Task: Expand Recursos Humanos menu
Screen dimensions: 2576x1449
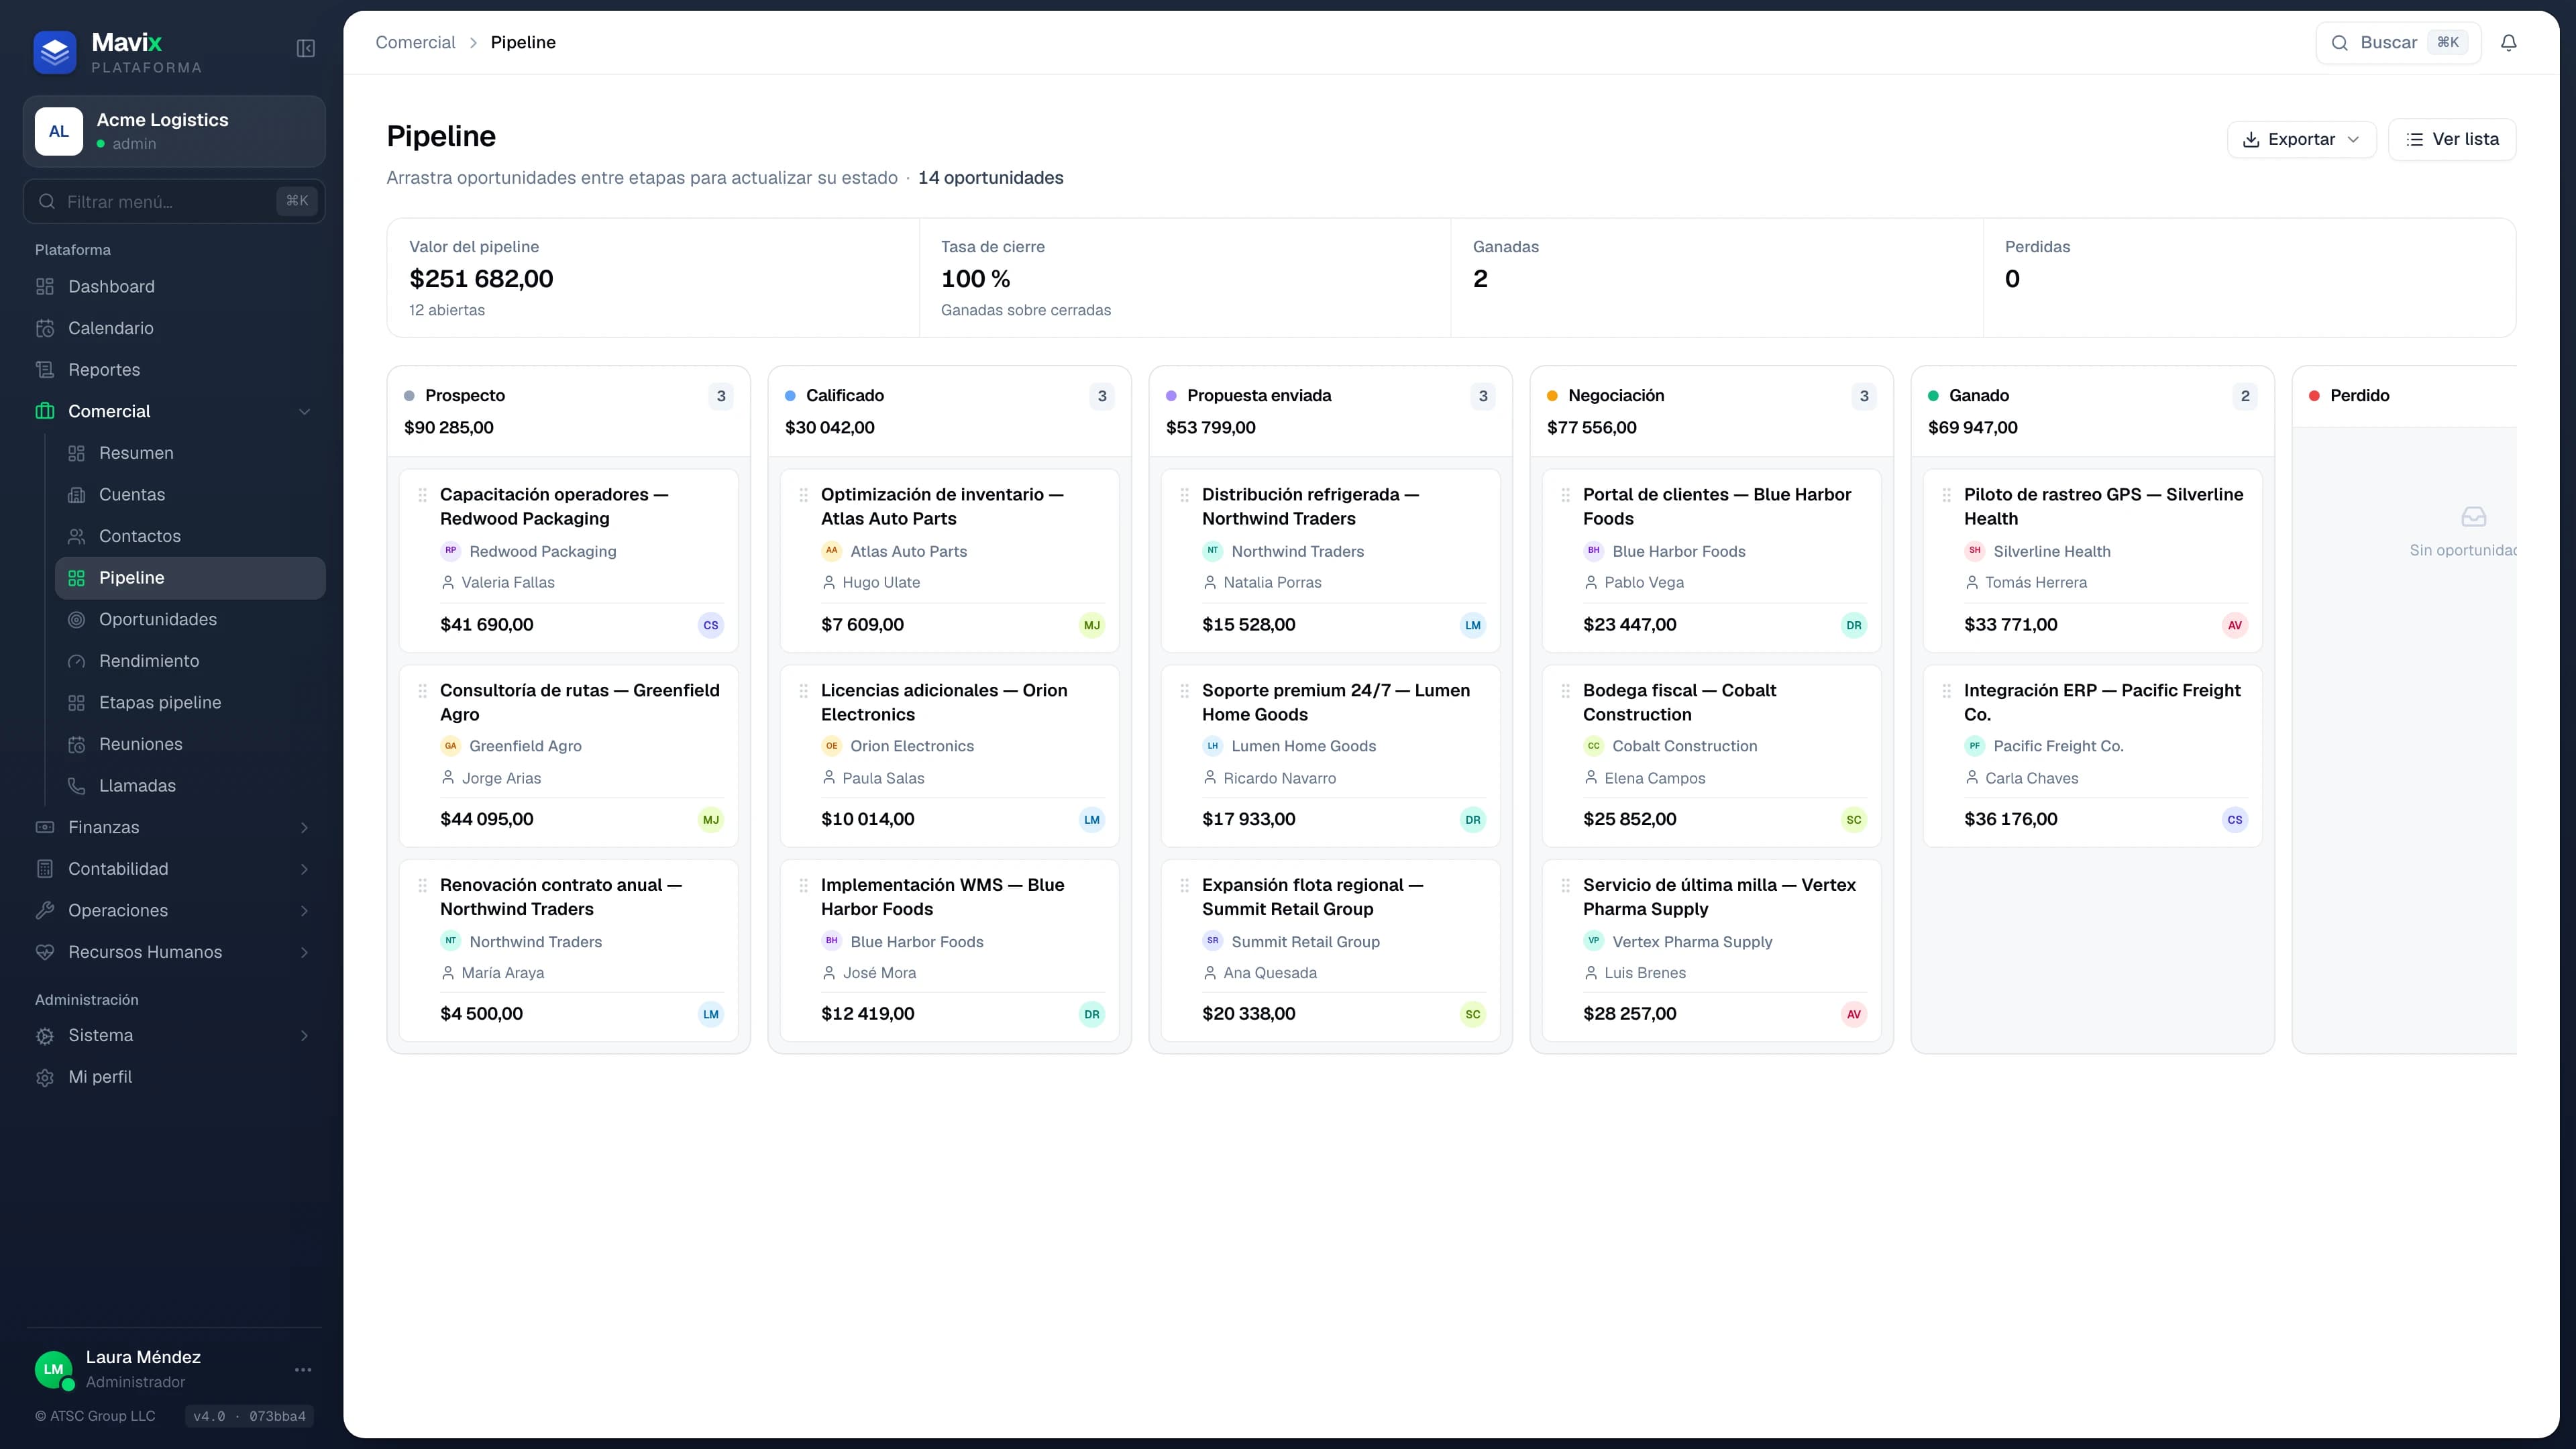Action: 174,953
